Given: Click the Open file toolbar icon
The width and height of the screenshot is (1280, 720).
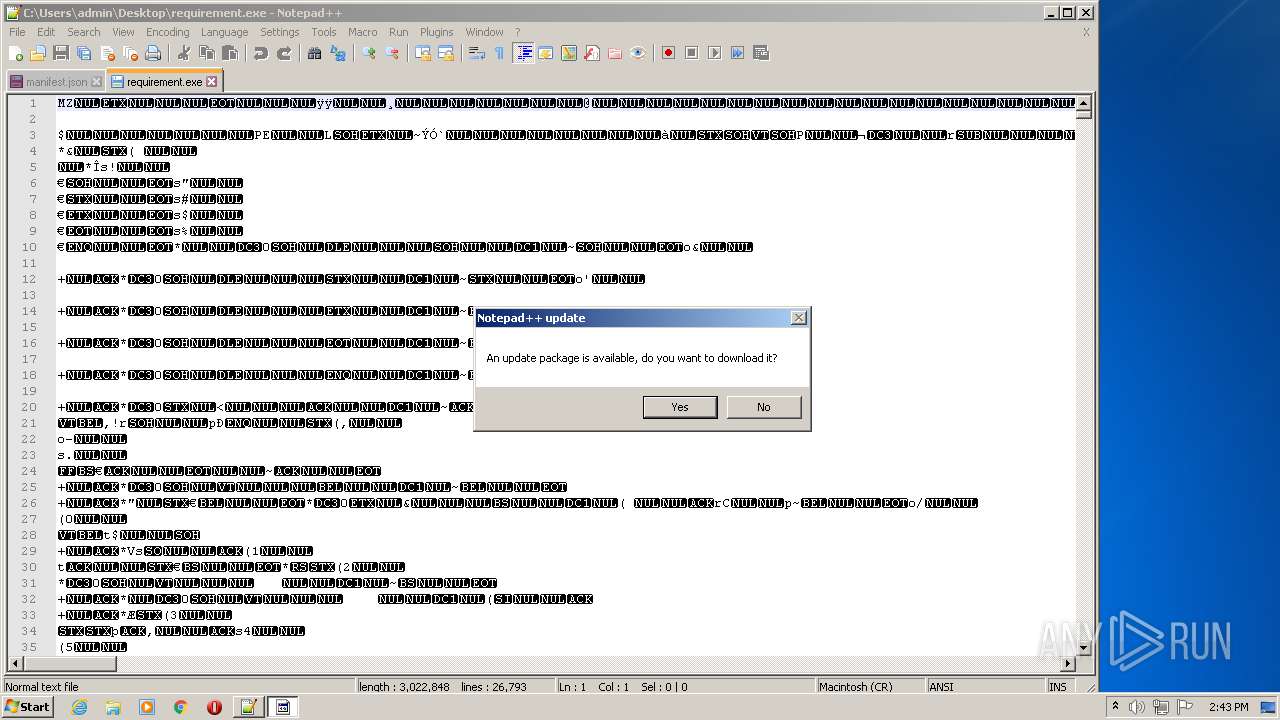Looking at the screenshot, I should pos(38,53).
